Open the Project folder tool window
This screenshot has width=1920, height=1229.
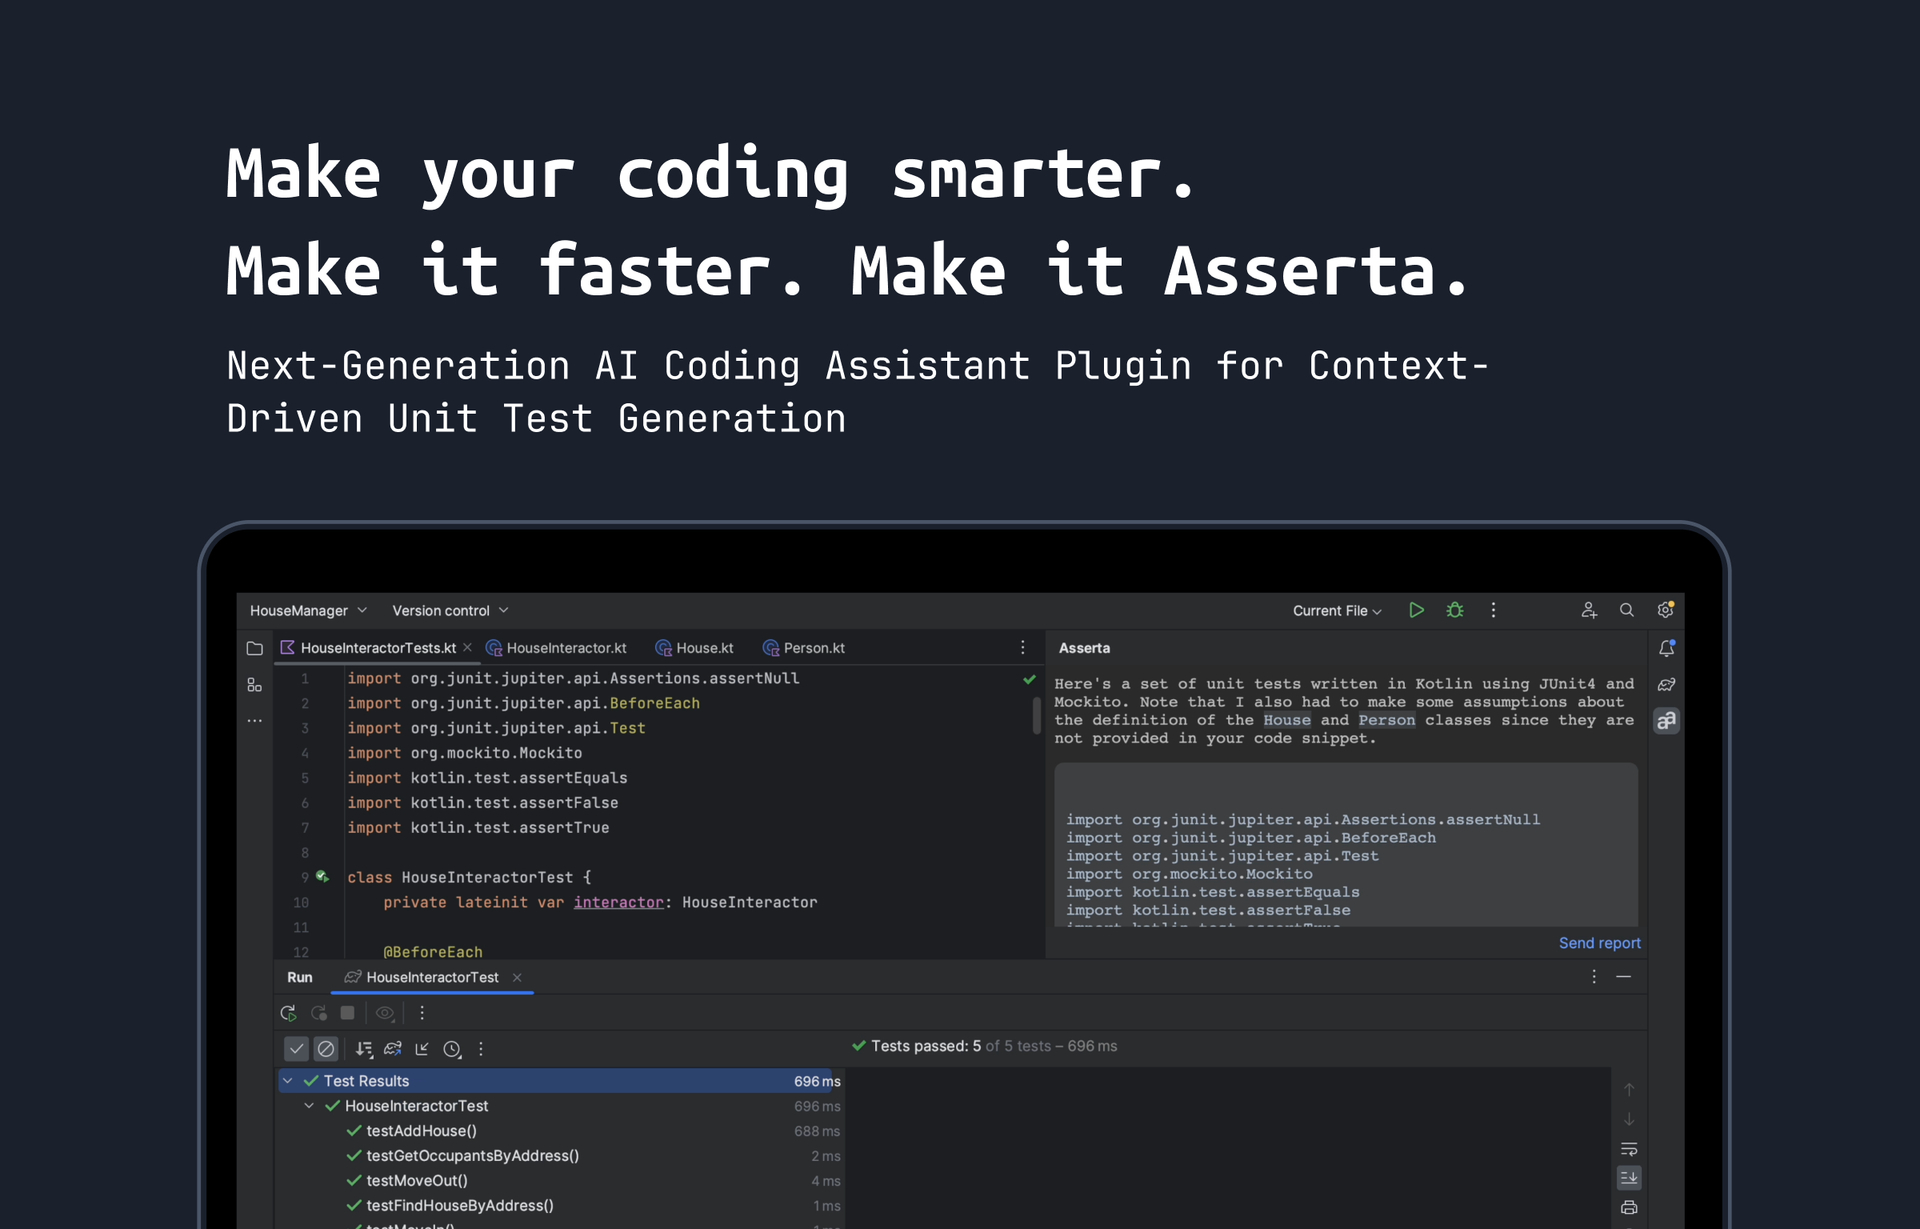(255, 648)
